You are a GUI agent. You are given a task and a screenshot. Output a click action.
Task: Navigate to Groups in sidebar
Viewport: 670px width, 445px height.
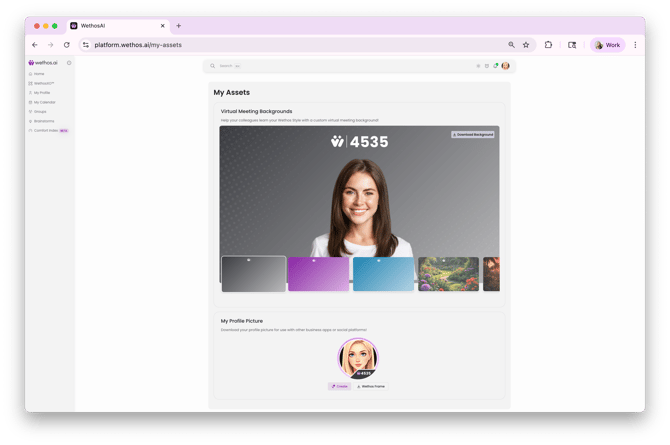[40, 111]
